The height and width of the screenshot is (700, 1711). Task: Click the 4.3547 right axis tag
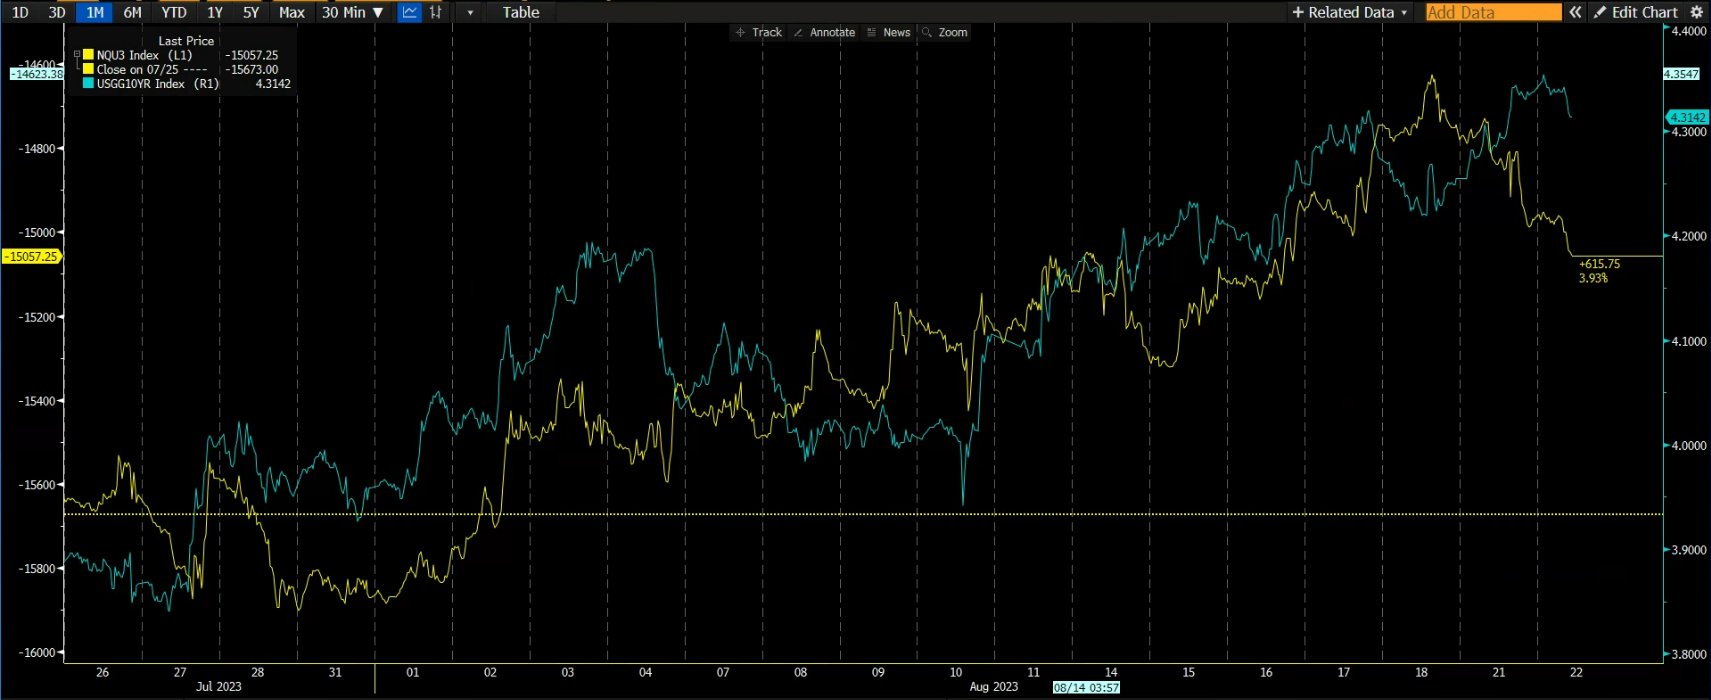click(x=1680, y=74)
